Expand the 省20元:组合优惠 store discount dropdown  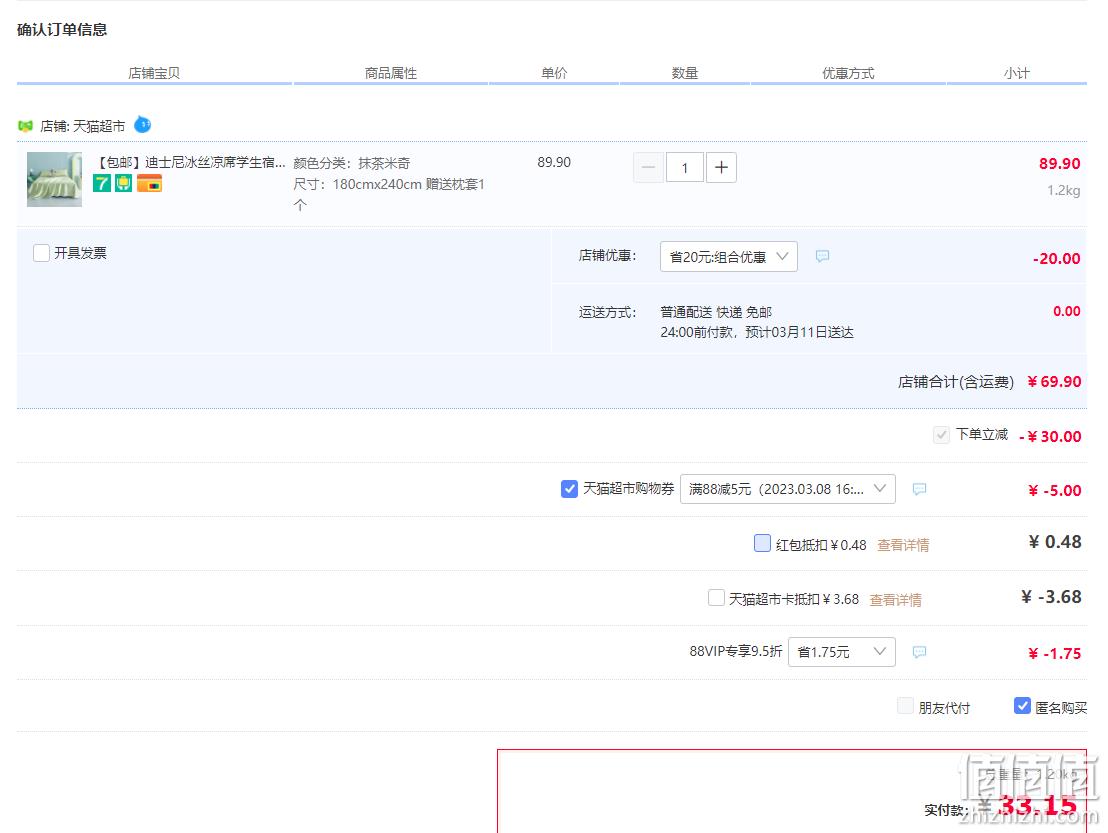[x=729, y=256]
